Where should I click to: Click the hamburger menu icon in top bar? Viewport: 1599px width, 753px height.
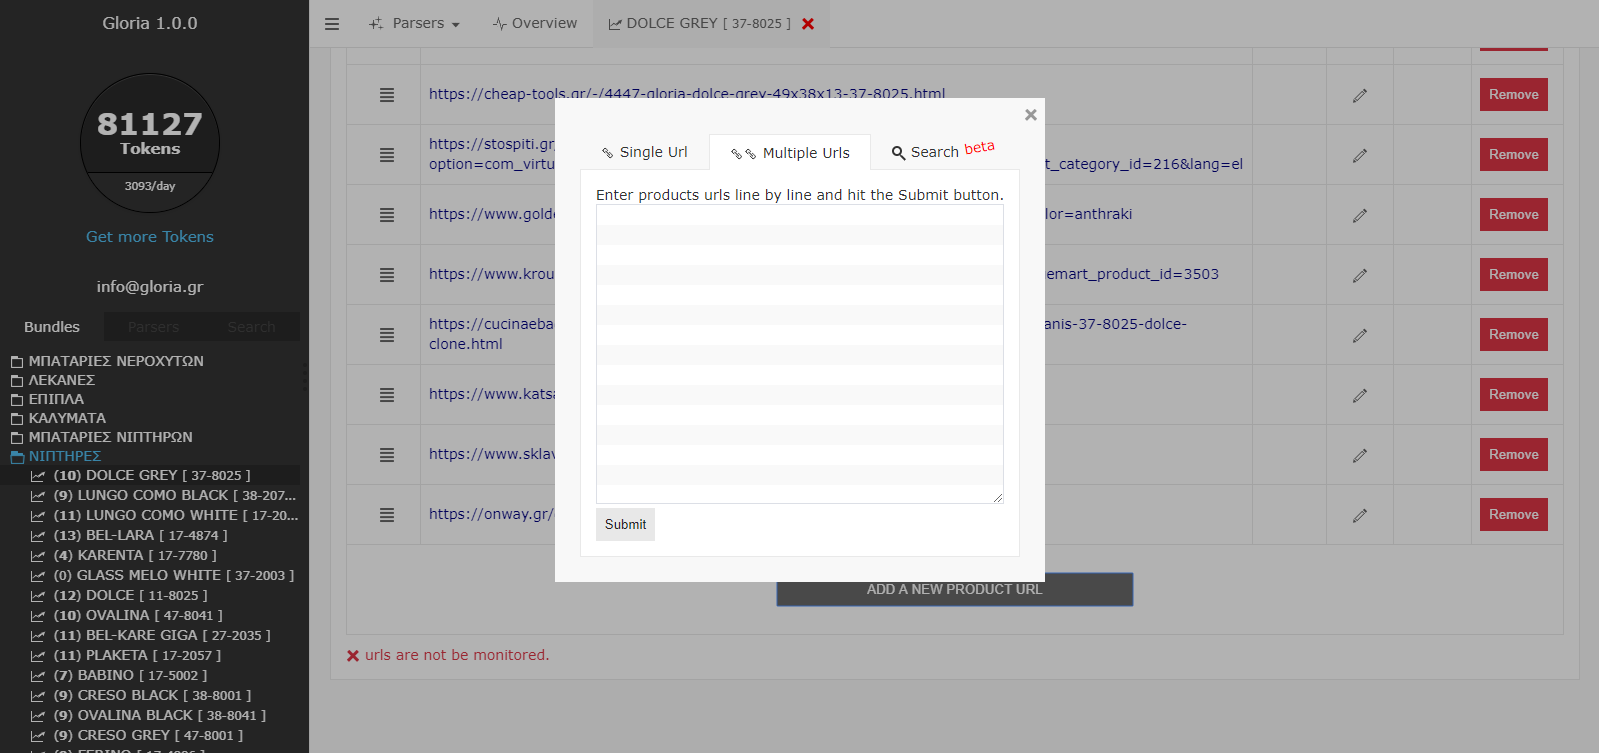click(x=332, y=24)
